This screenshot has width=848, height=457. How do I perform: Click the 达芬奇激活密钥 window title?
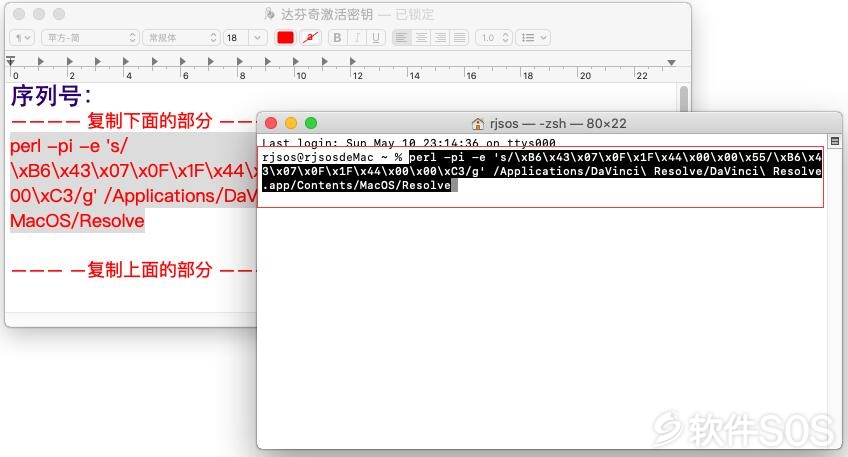click(327, 14)
